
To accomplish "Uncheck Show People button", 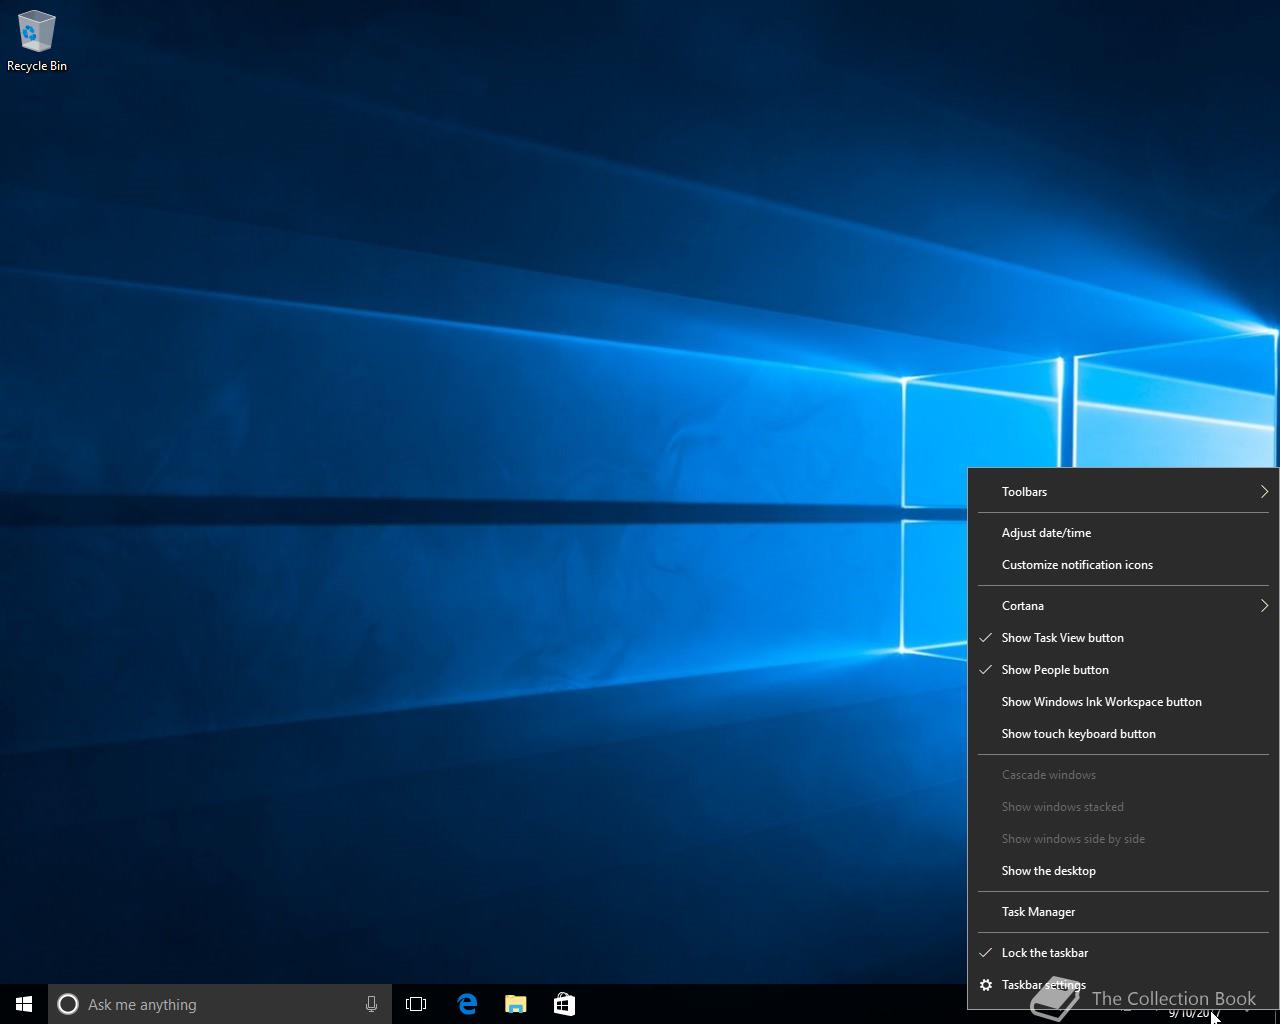I will [1123, 670].
